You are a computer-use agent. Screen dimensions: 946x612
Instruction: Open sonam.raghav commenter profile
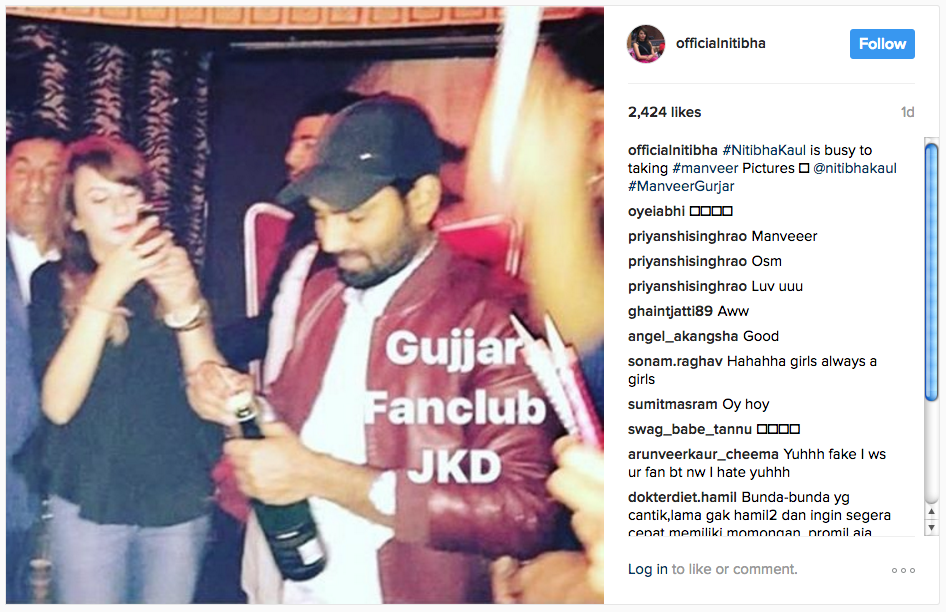[x=675, y=362]
